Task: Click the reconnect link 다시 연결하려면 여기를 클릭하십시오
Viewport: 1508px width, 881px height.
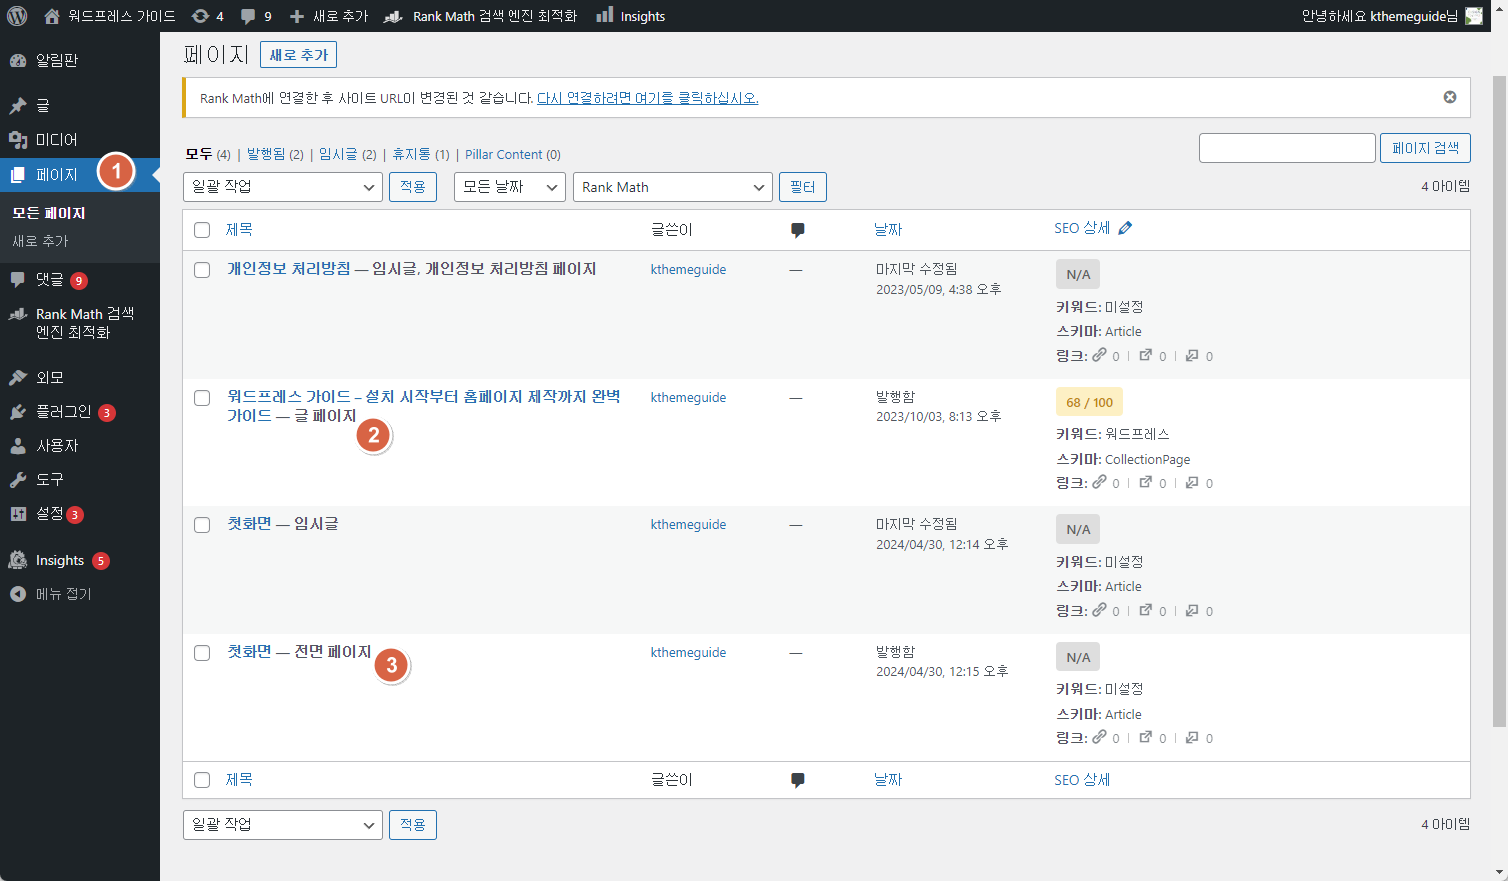Action: coord(648,98)
